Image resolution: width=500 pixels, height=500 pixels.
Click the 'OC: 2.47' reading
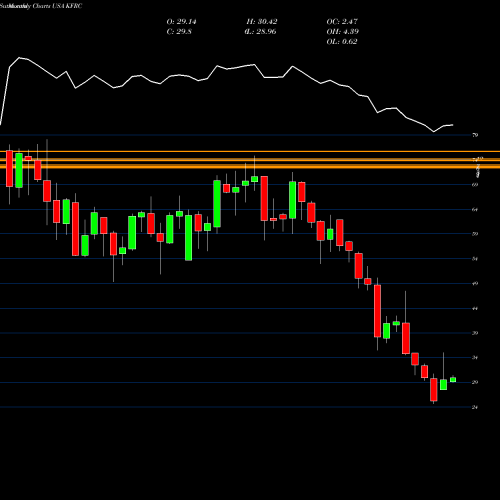point(342,22)
